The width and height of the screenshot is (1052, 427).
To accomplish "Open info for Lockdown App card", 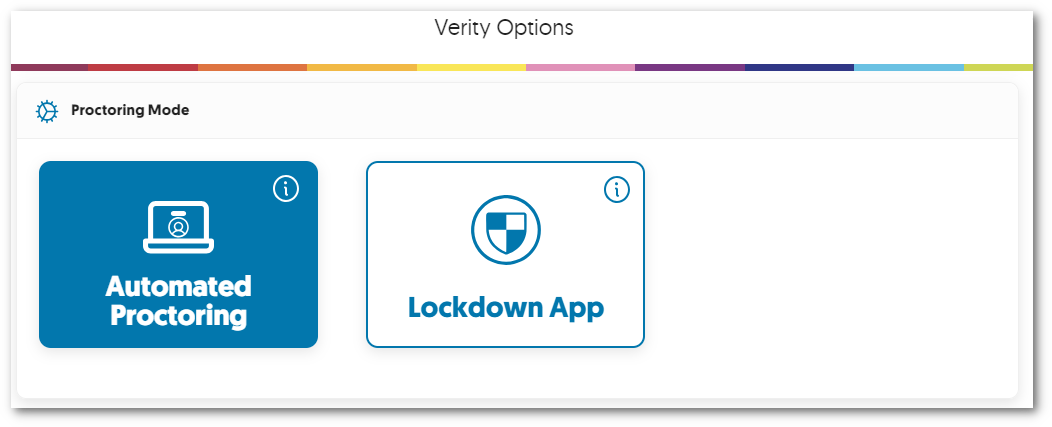I will coord(617,188).
